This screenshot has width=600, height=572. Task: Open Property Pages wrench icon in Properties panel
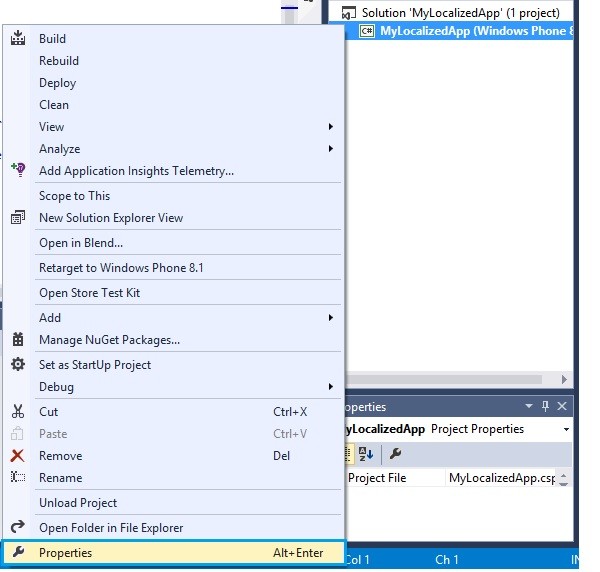click(395, 454)
